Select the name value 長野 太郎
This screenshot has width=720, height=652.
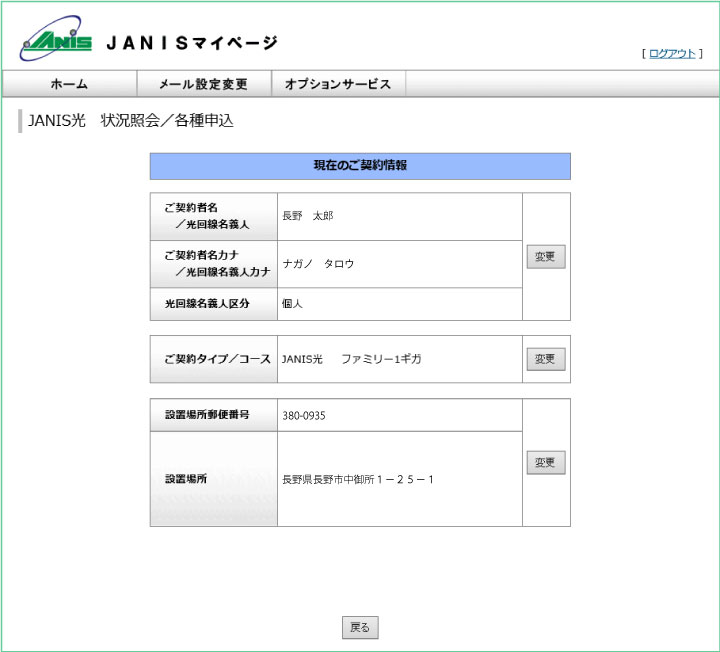308,216
